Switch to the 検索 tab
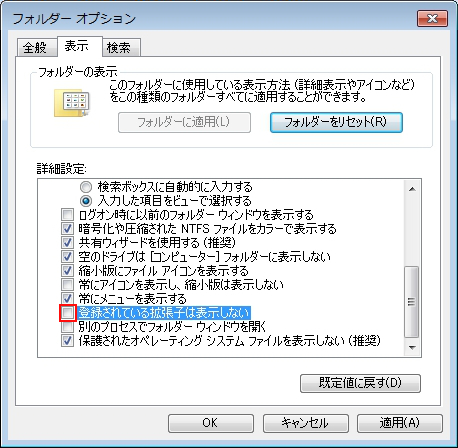The image size is (458, 448). [119, 47]
